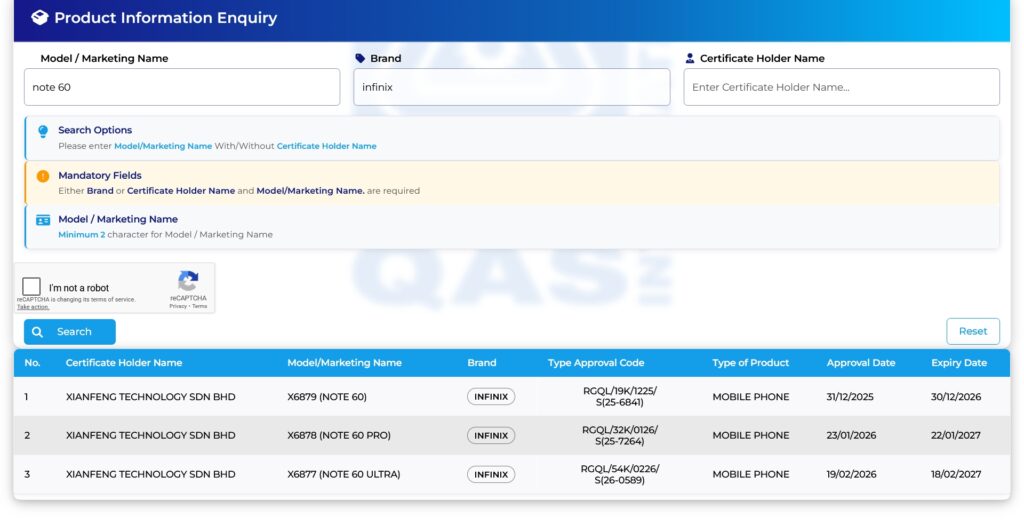The width and height of the screenshot is (1024, 532).
Task: Click the lightbulb icon in Search Options
Action: point(43,131)
